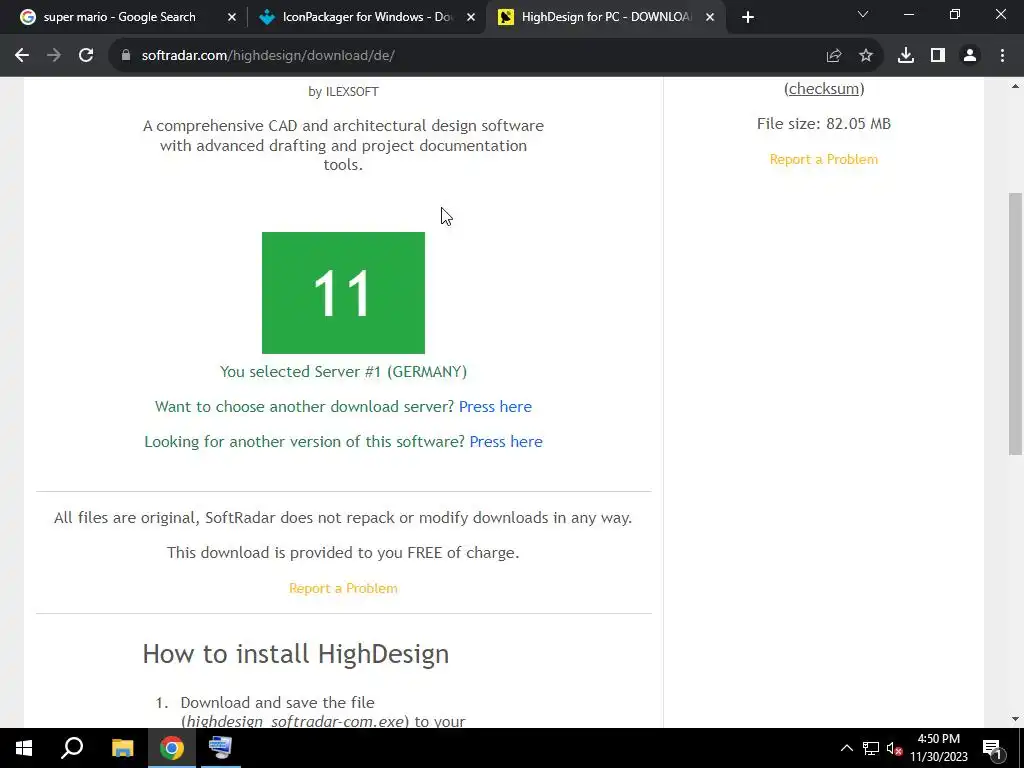Open a new browser tab
This screenshot has height=768, width=1024.
click(748, 17)
